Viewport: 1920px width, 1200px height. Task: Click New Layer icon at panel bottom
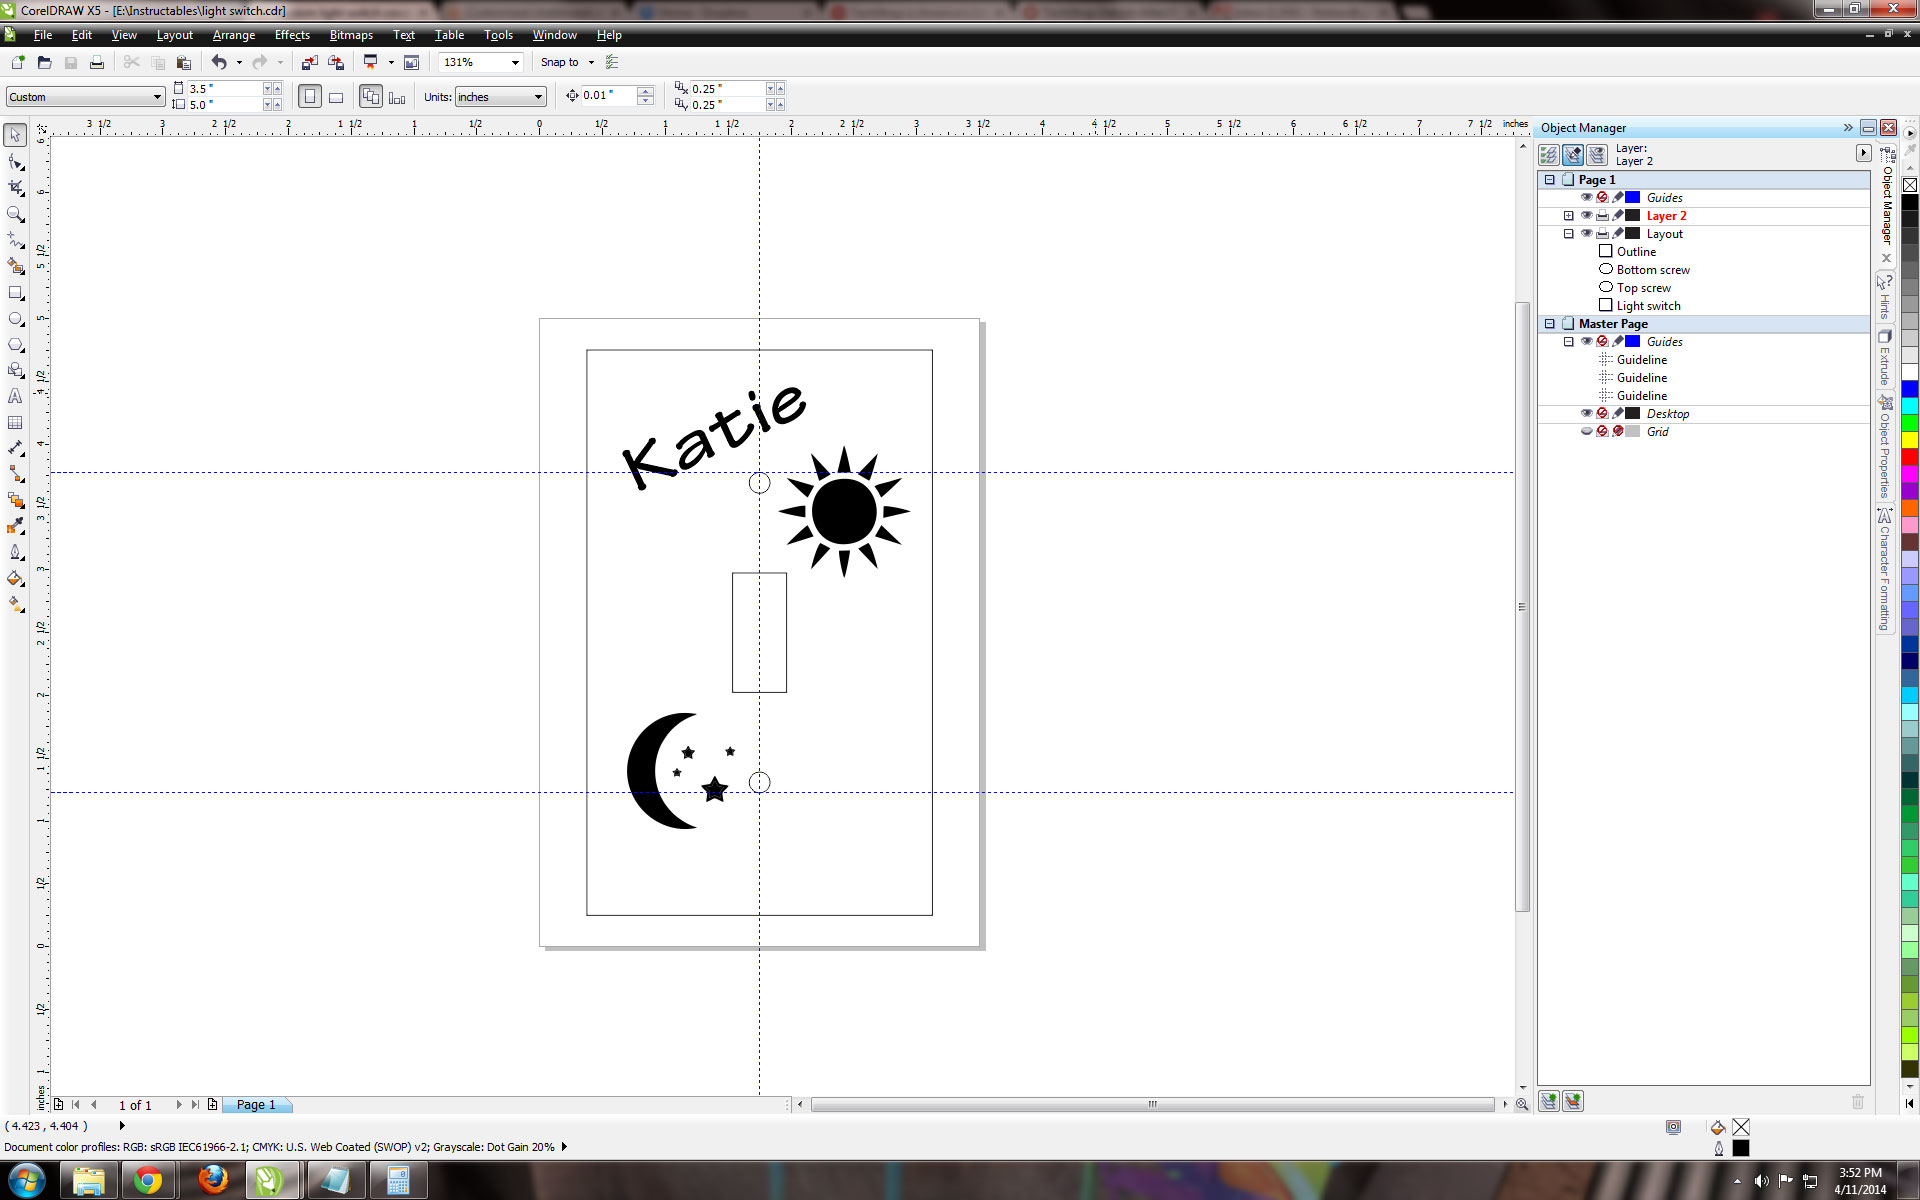point(1548,1101)
